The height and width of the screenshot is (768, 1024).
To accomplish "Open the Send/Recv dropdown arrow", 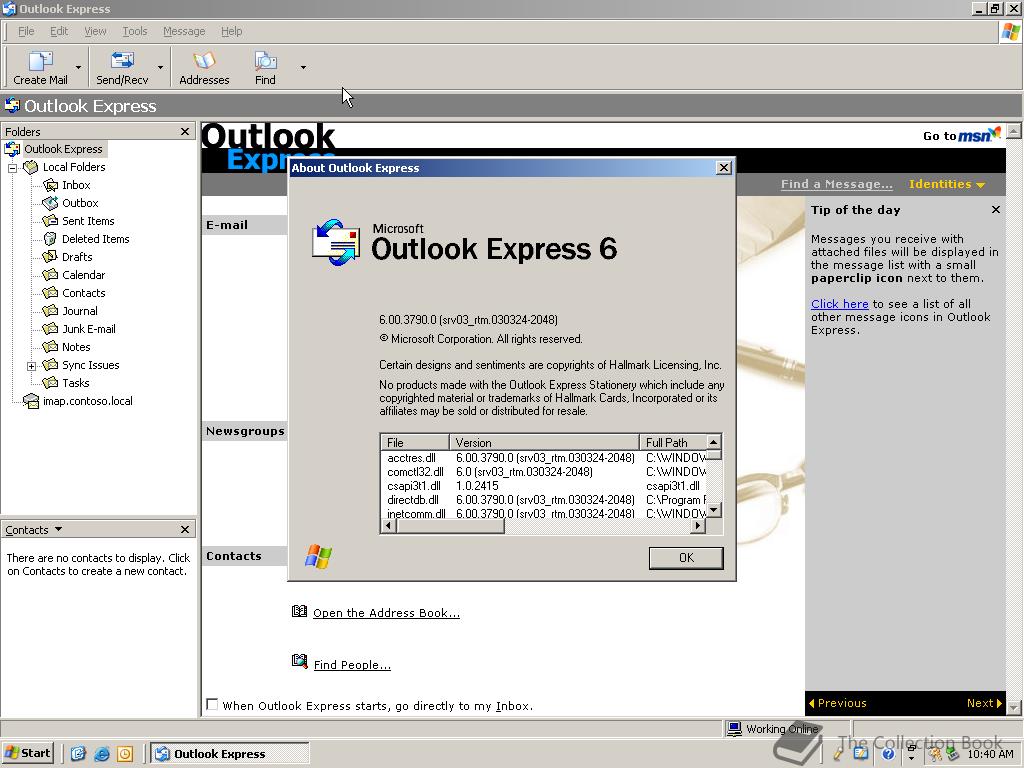I will tap(160, 67).
